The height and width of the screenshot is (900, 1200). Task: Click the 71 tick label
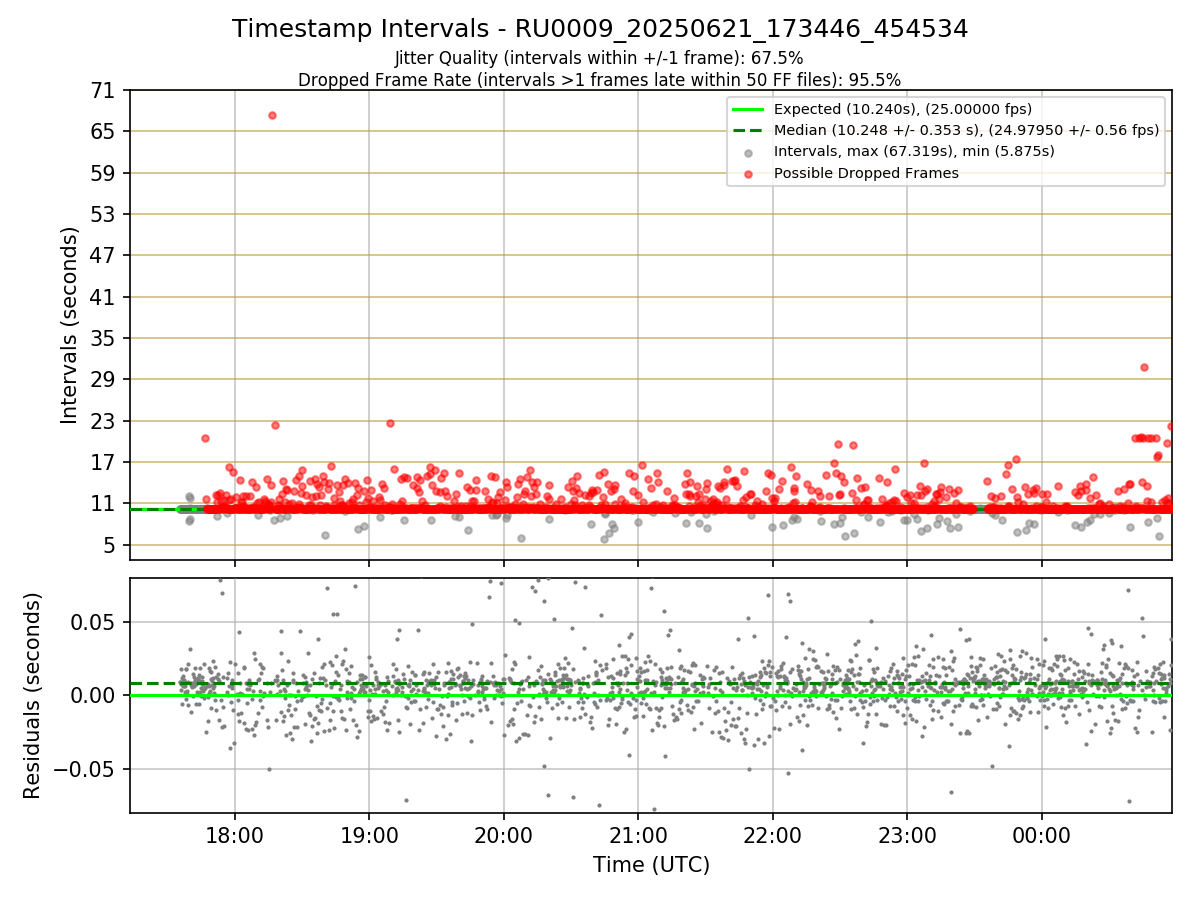click(x=104, y=90)
